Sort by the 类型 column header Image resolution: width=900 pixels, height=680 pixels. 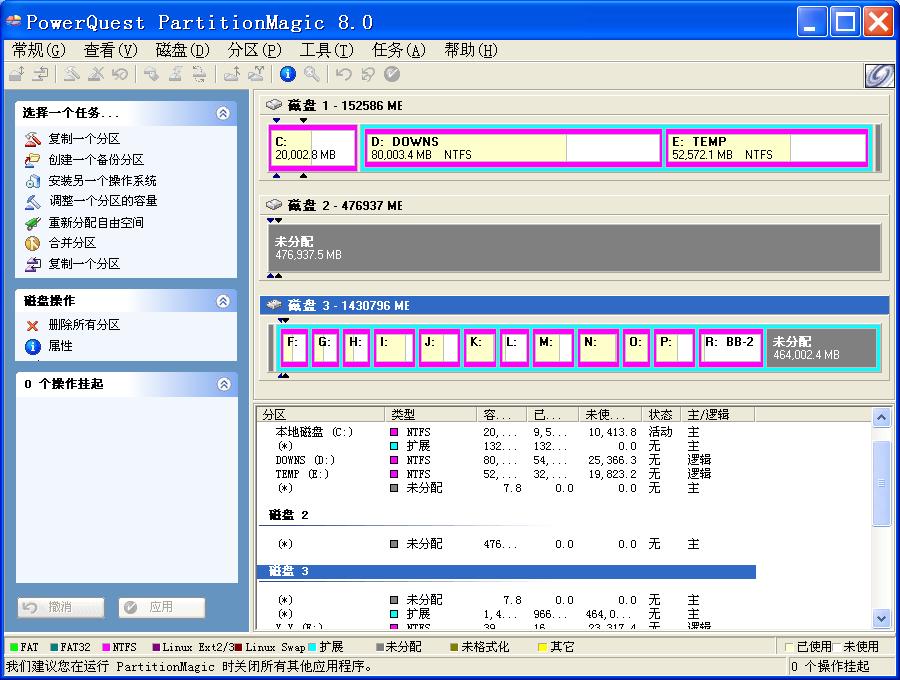click(430, 414)
